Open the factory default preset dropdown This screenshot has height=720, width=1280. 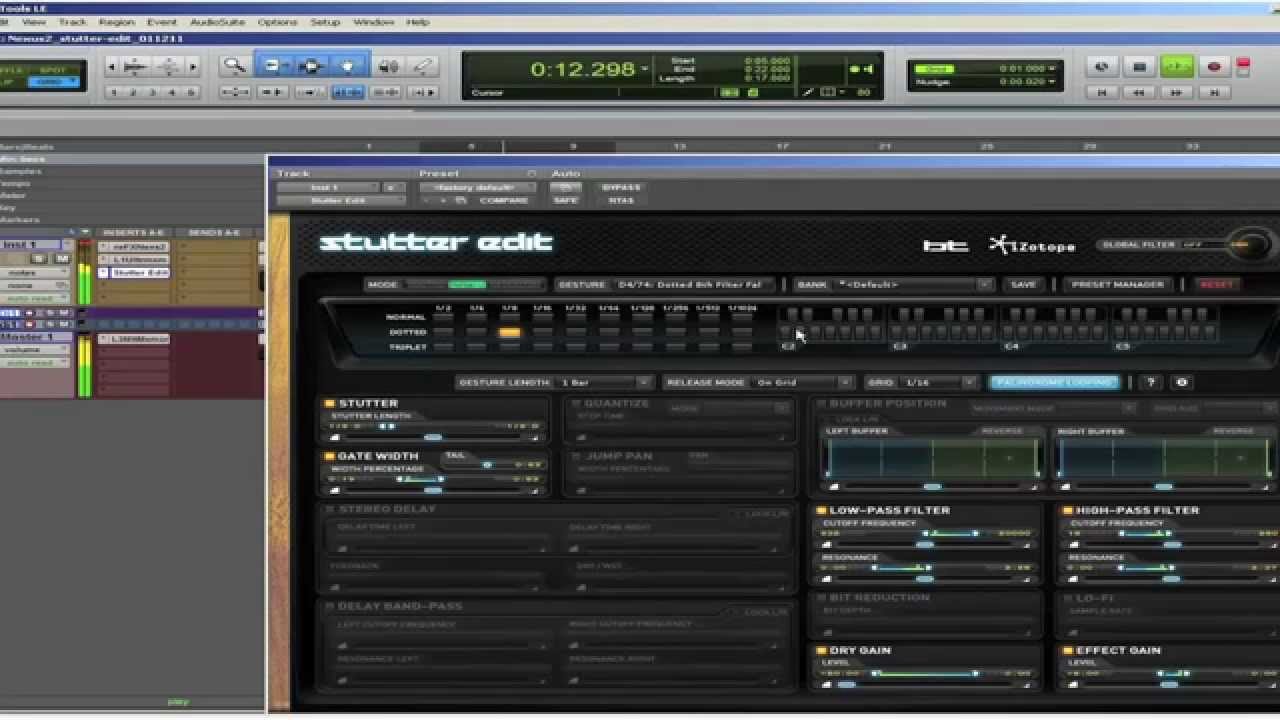click(478, 187)
